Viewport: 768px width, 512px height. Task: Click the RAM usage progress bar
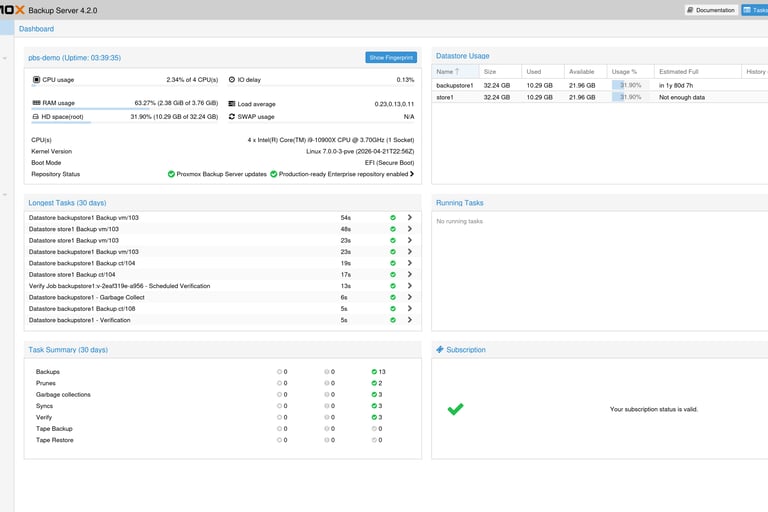coord(125,109)
